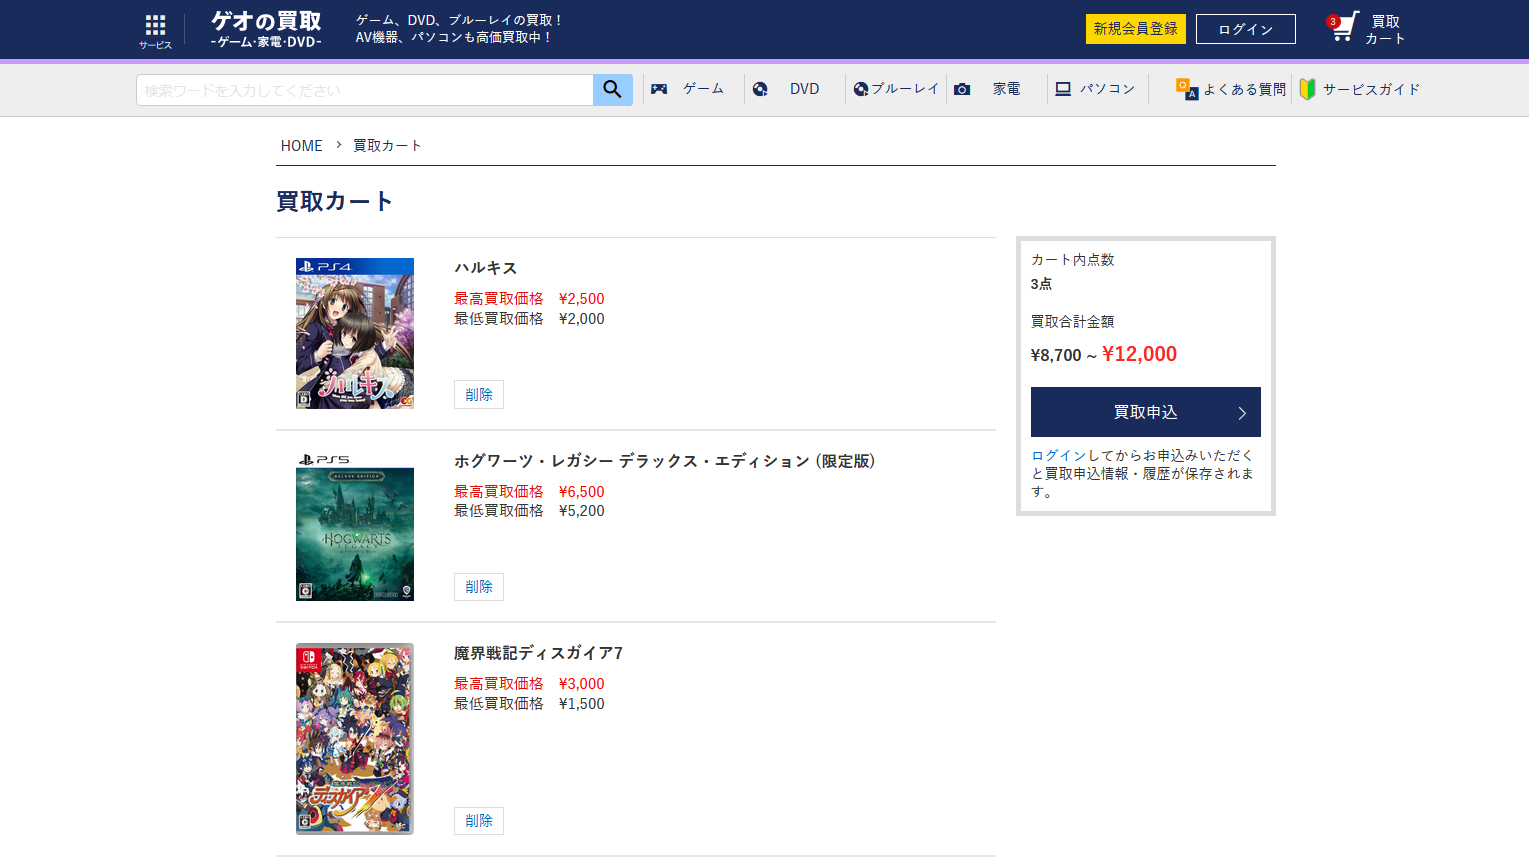Focus the search keyword input field

point(365,90)
